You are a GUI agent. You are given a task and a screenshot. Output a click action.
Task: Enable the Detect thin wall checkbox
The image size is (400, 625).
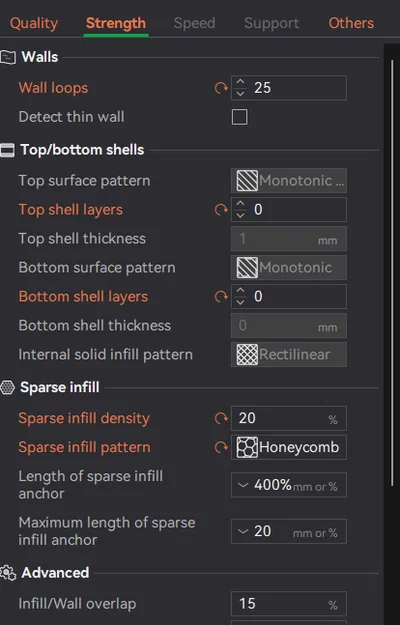tap(239, 117)
